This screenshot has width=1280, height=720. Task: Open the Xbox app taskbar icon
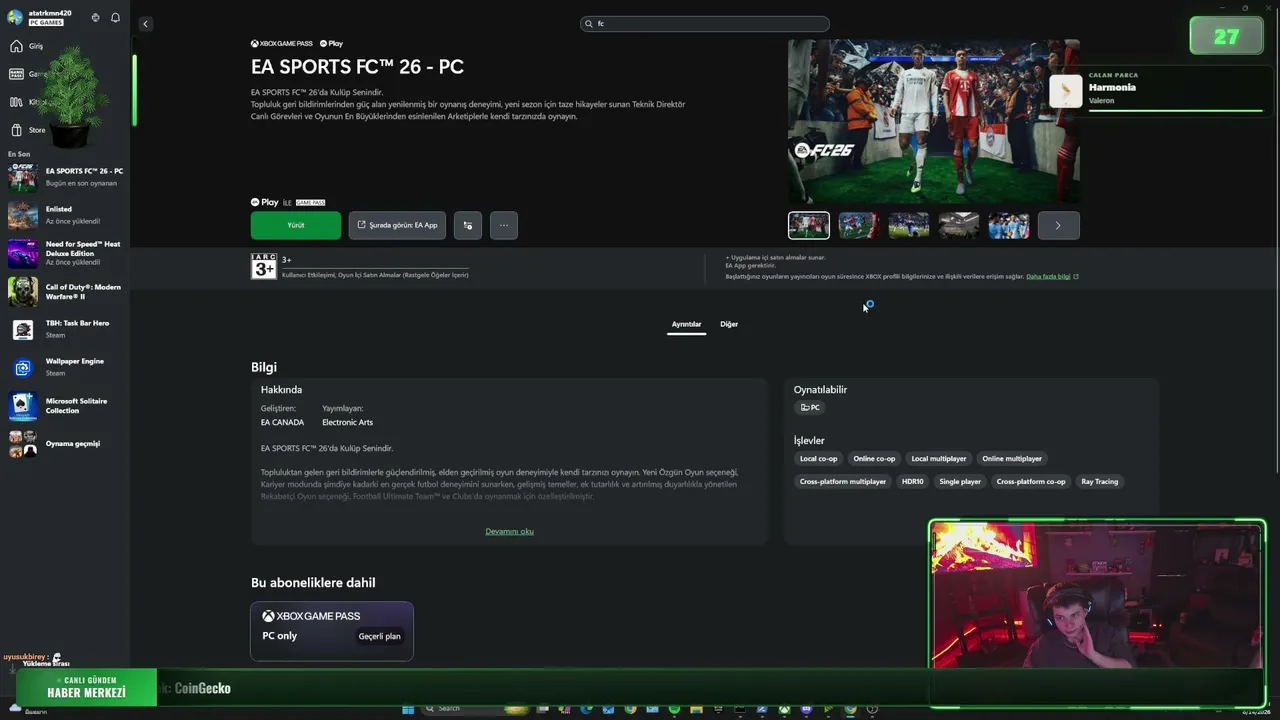click(784, 710)
